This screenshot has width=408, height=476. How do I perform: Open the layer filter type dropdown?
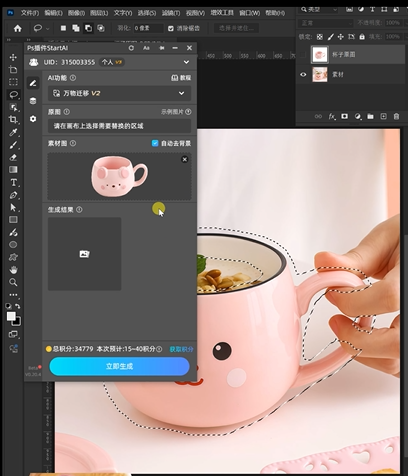319,10
